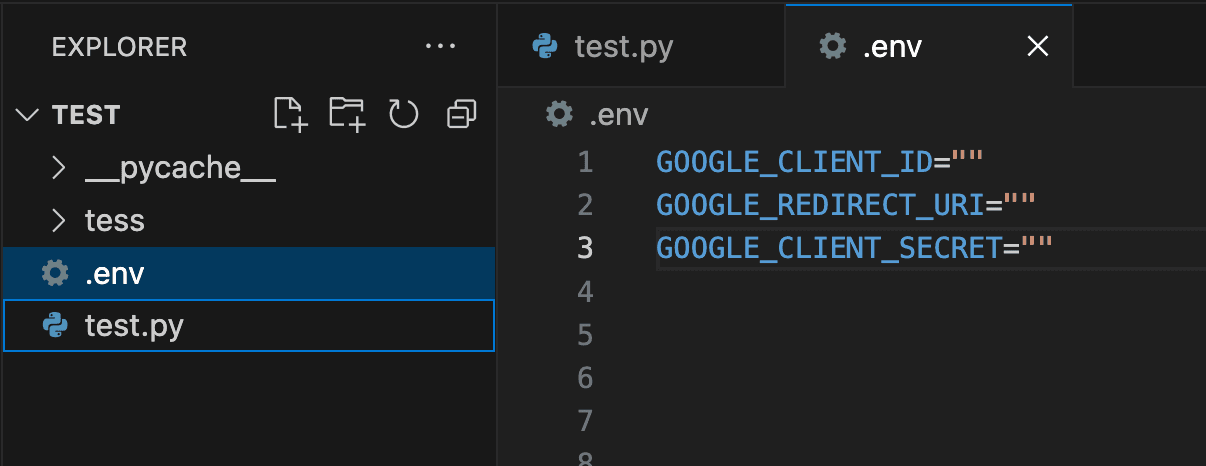Click line number 5 in the gutter
This screenshot has height=466, width=1206.
pos(585,334)
